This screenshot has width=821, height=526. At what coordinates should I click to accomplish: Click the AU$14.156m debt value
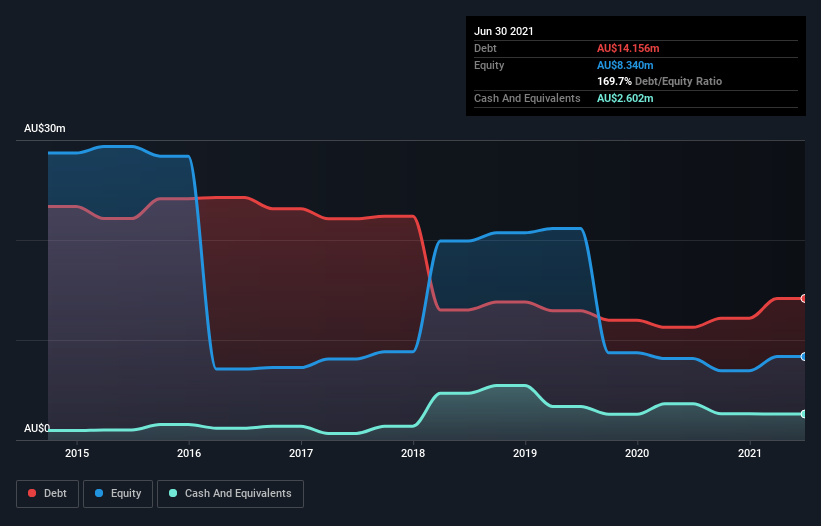coord(628,48)
